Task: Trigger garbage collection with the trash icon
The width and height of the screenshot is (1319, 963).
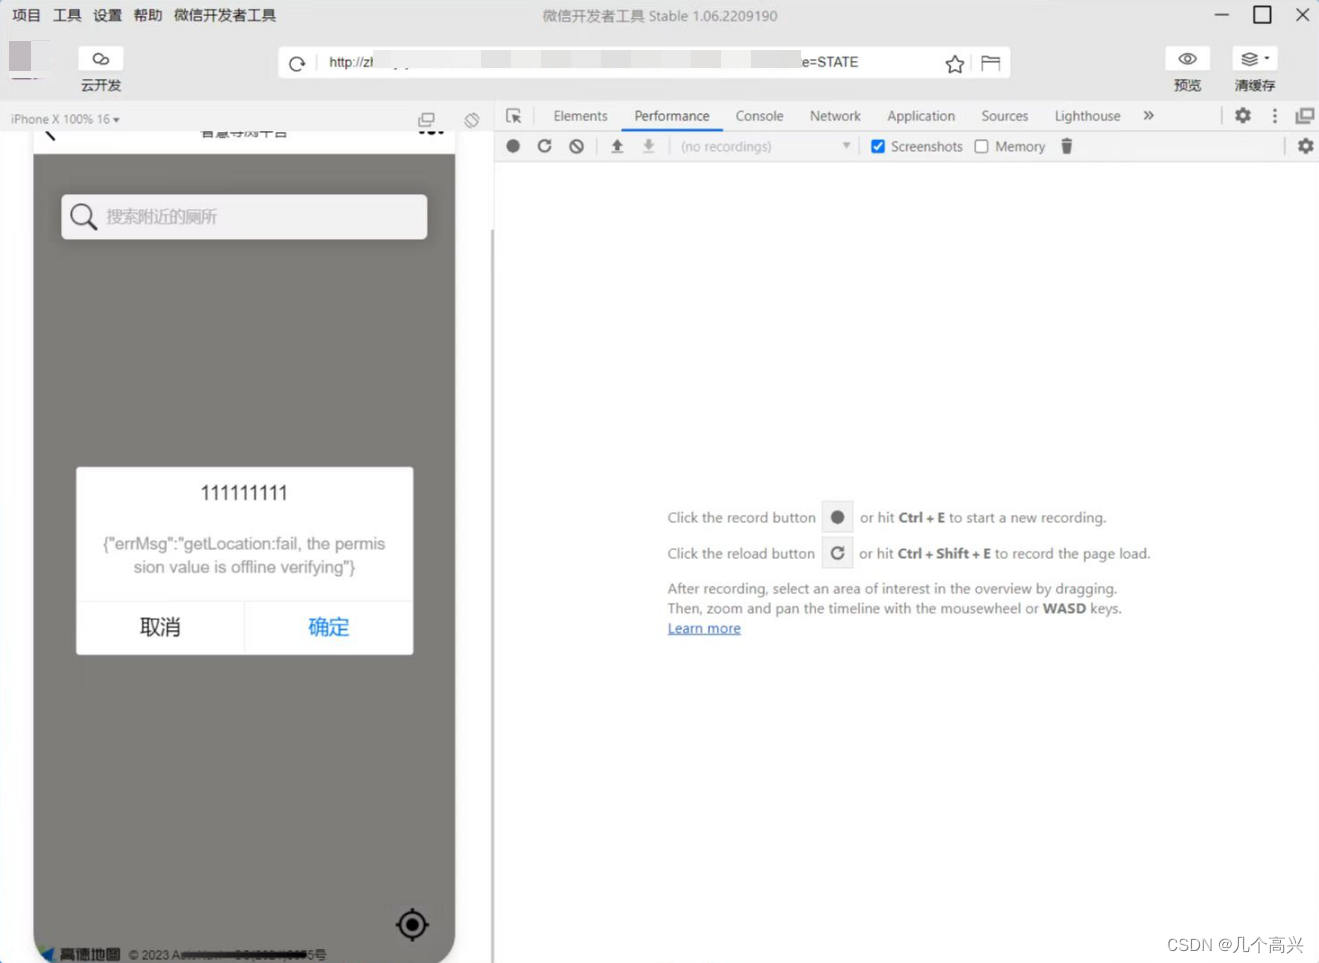Action: 1066,146
